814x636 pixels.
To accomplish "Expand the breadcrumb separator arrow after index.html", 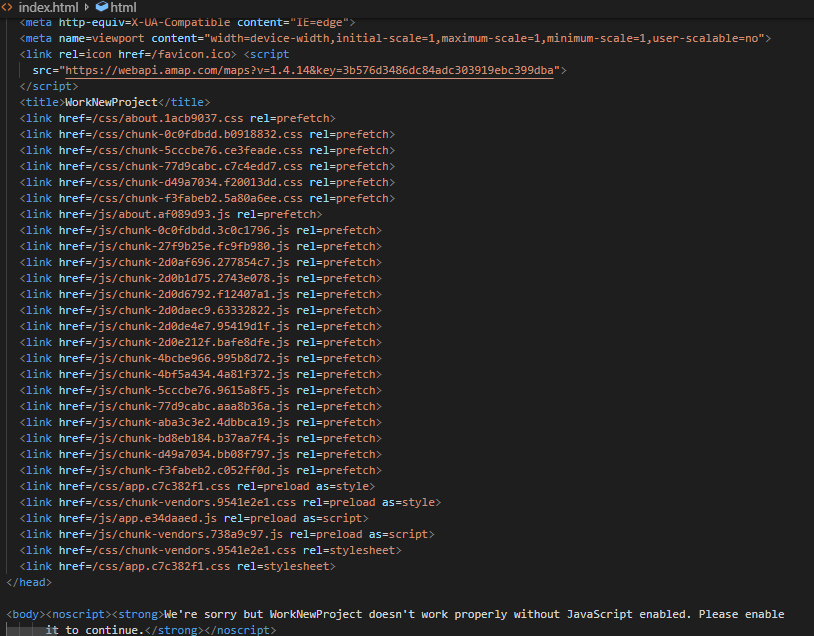I will point(87,7).
